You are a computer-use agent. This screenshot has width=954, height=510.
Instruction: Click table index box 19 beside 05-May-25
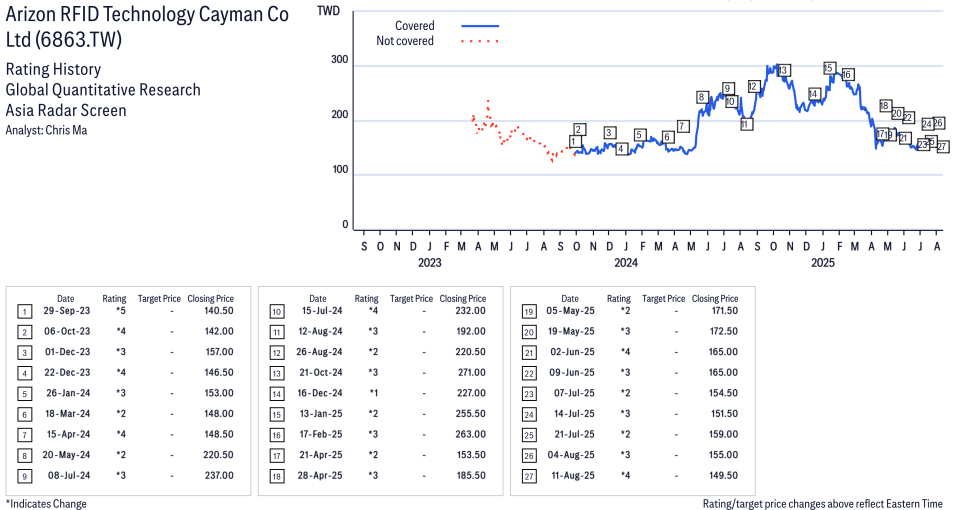529,312
